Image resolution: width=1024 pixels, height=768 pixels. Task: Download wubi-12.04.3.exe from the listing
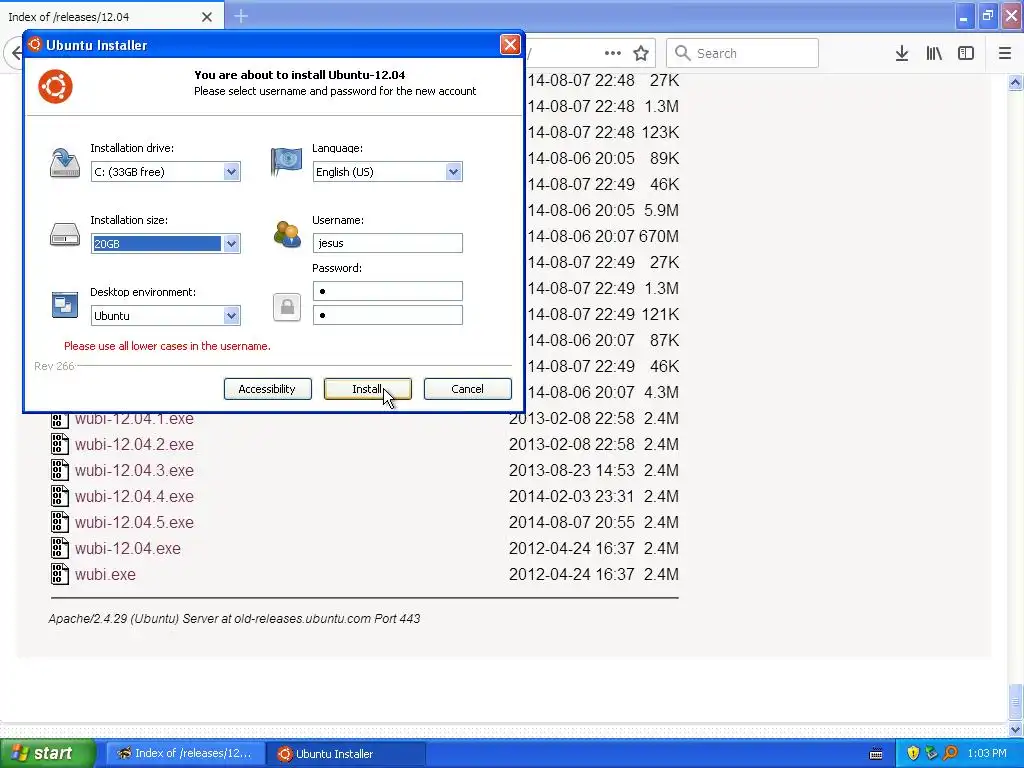click(134, 471)
